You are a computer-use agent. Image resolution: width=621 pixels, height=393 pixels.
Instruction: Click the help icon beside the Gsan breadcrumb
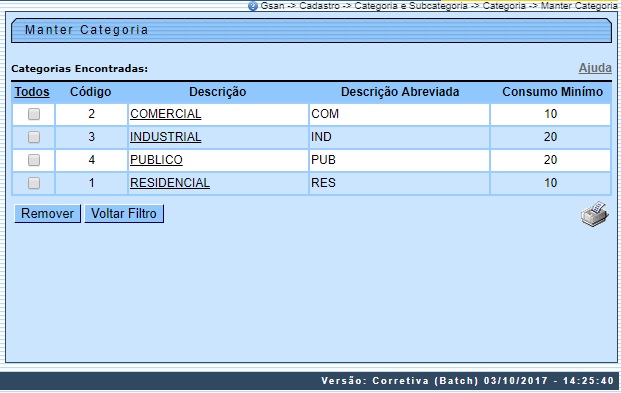coord(253,6)
